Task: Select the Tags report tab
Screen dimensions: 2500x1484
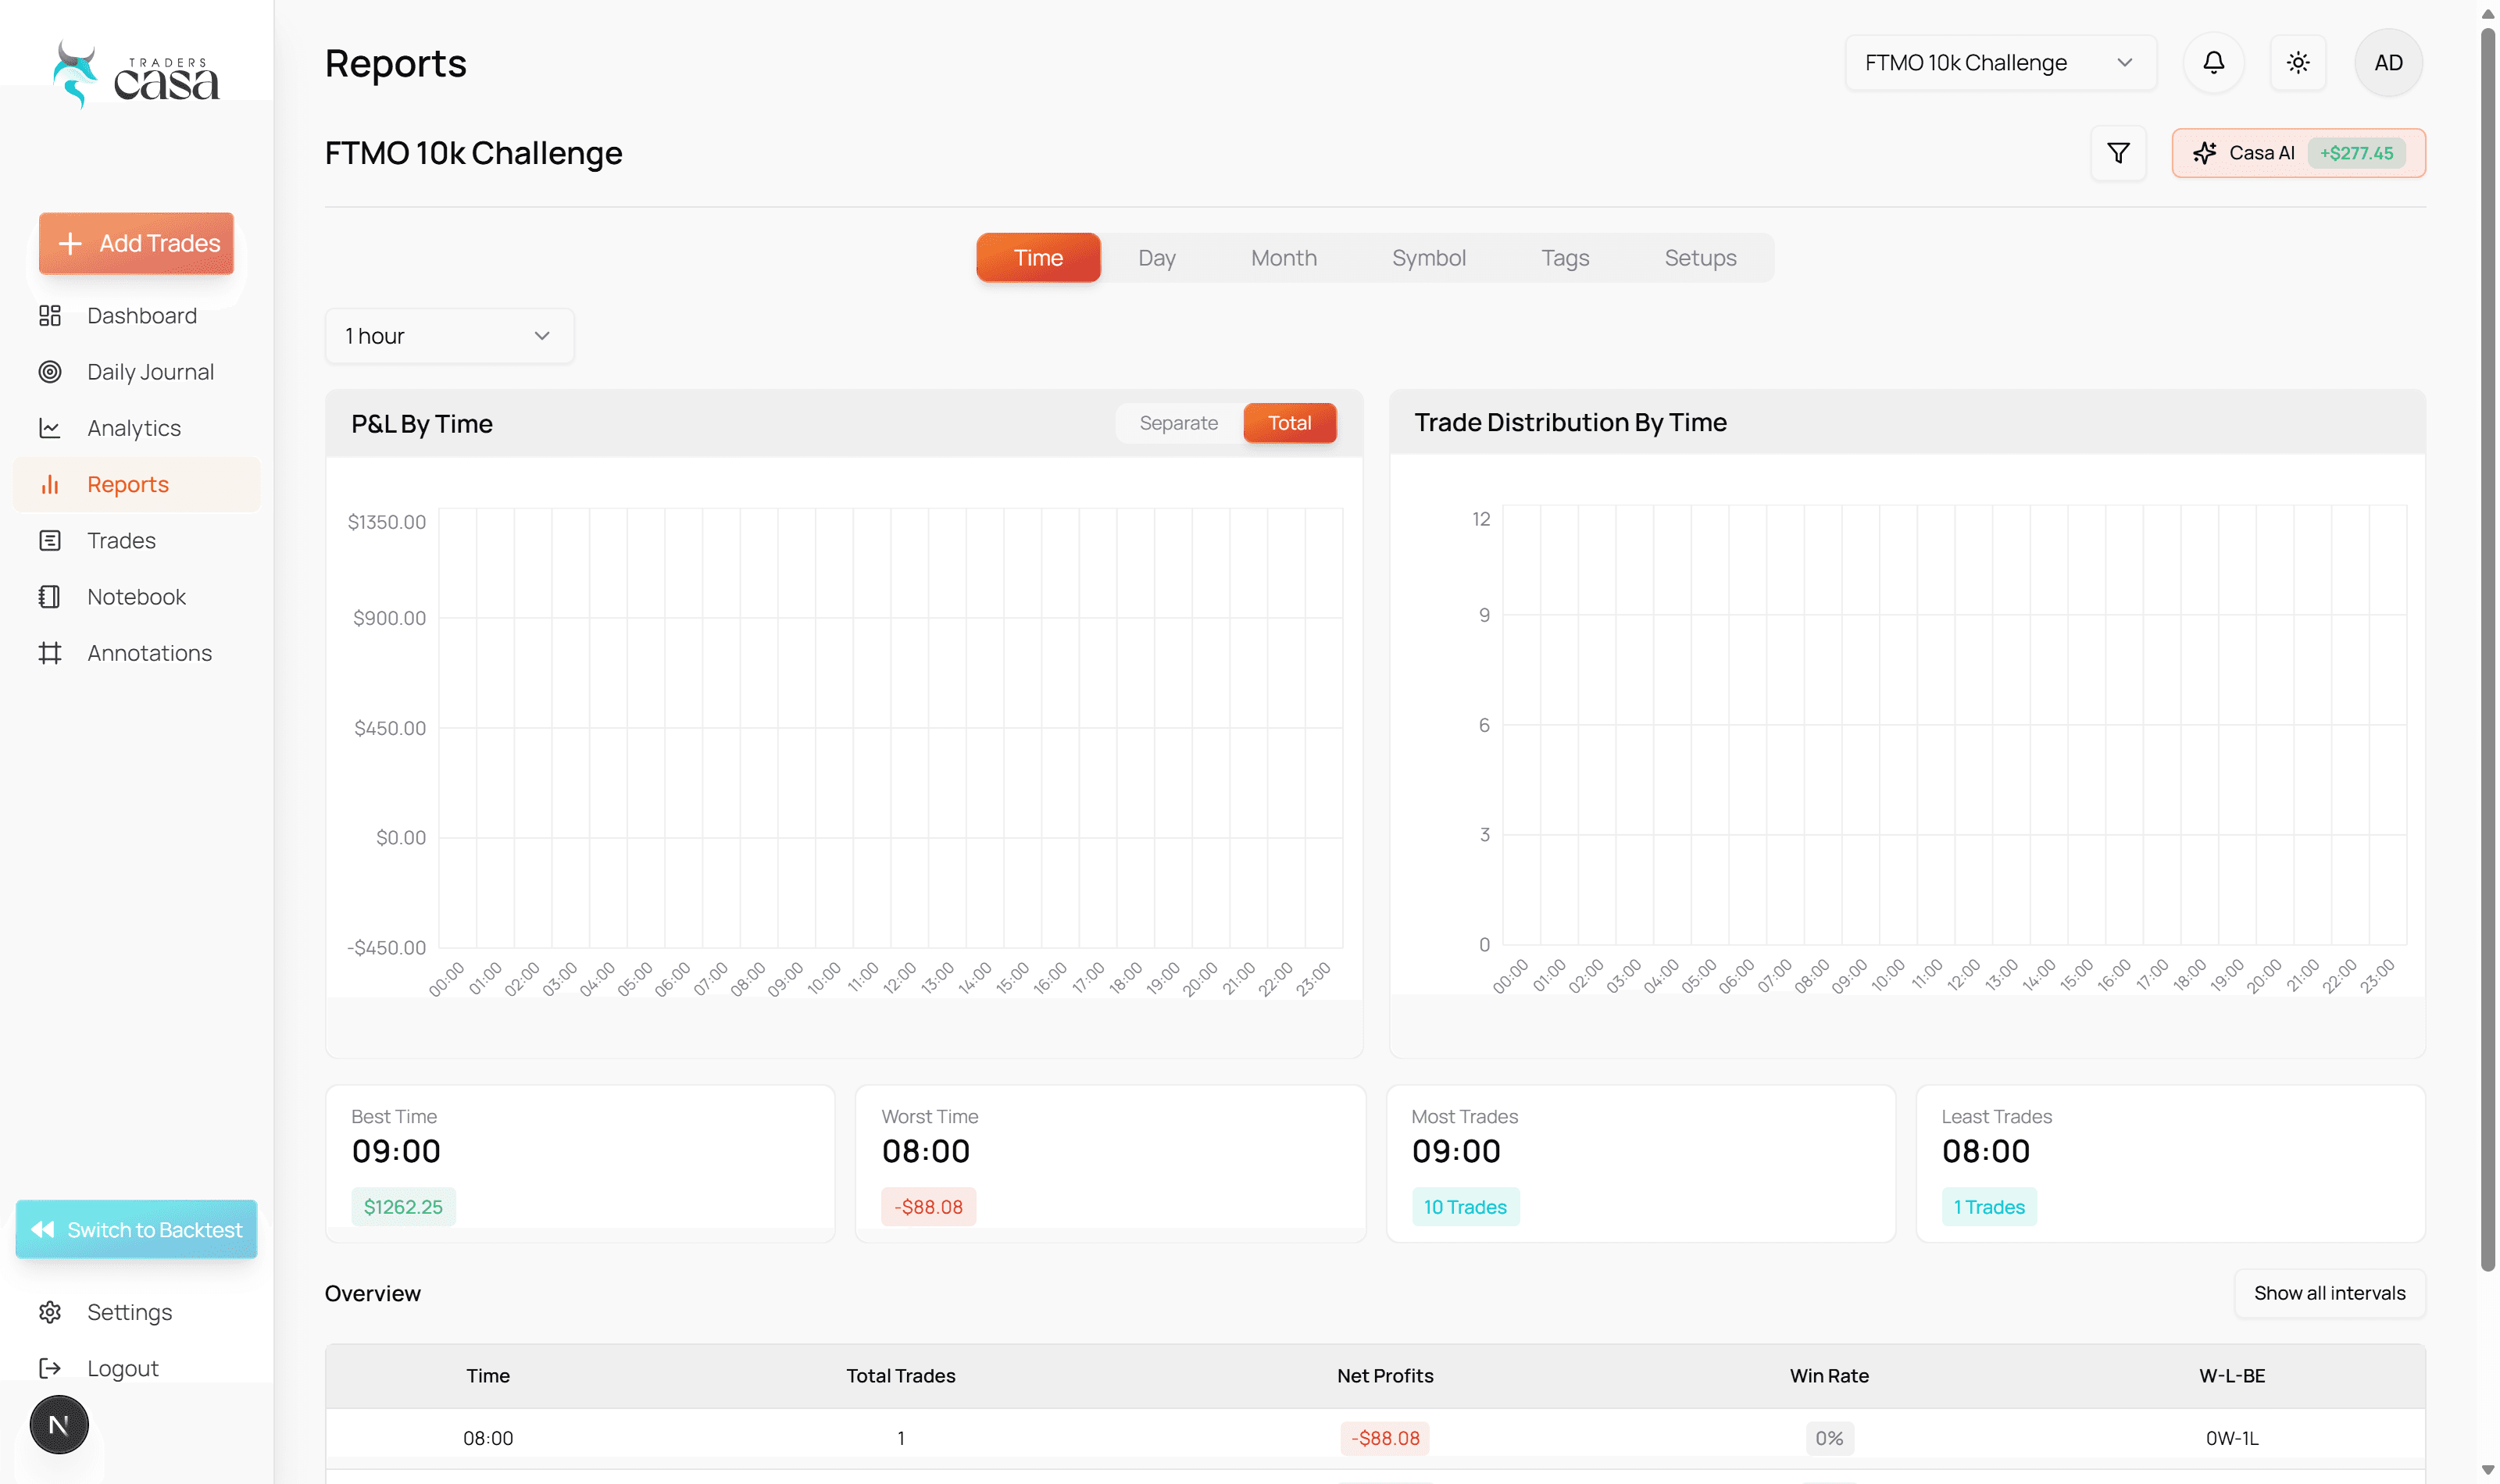Action: (x=1564, y=258)
